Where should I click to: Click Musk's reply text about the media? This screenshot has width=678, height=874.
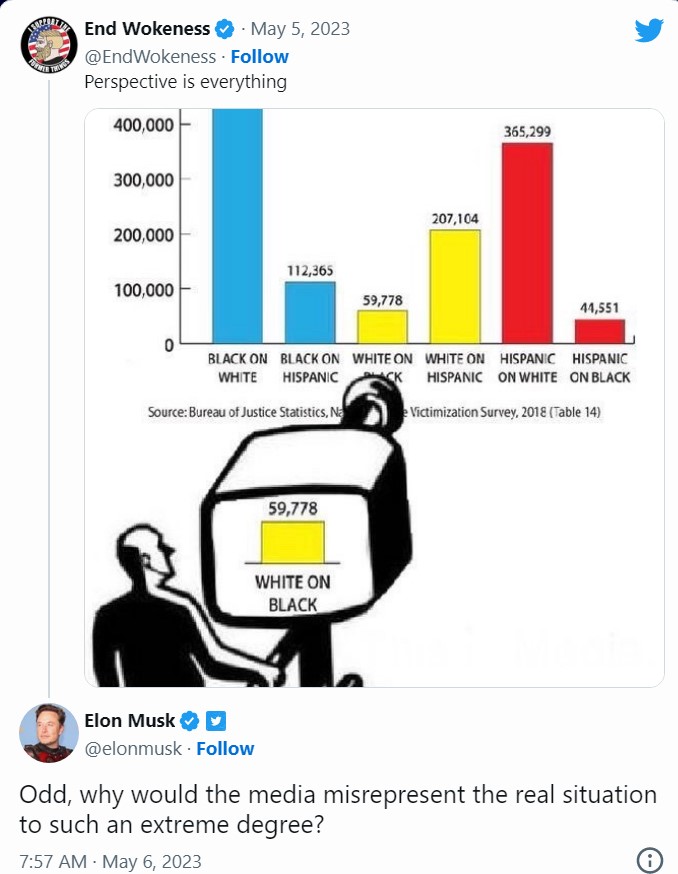pos(338,809)
